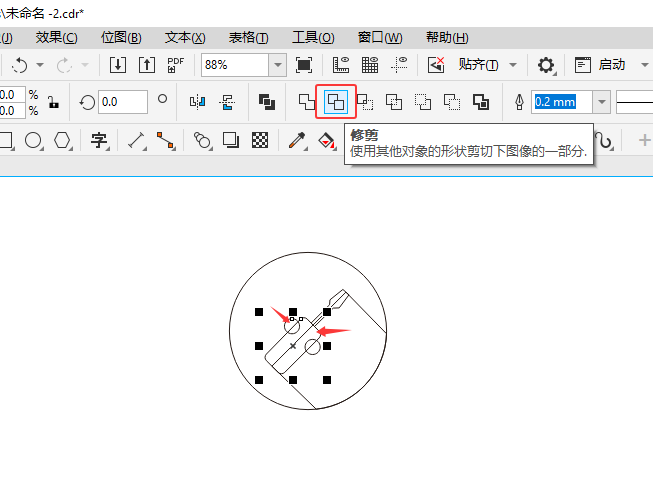This screenshot has height=487, width=653.
Task: Click the Redo arrow icon
Action: tap(64, 65)
